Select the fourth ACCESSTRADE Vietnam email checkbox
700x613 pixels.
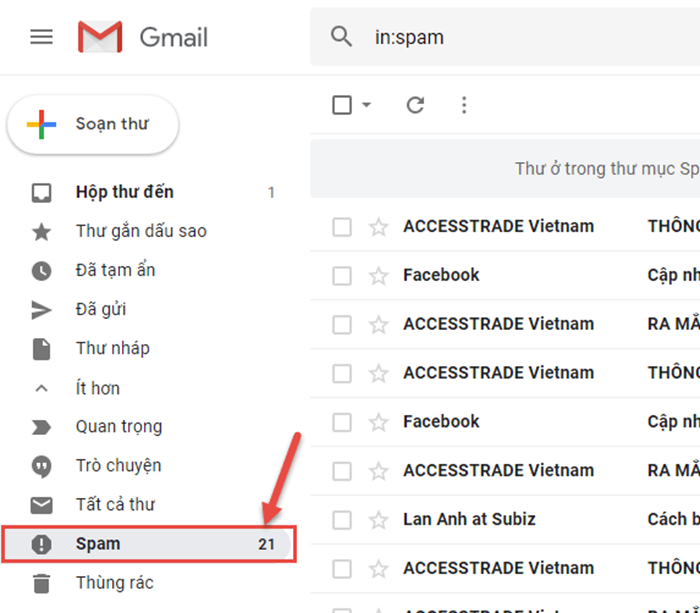click(x=342, y=471)
